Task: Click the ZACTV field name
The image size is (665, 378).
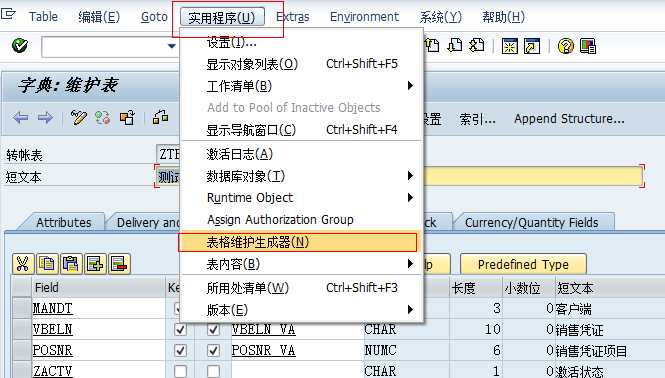Action: pos(53,371)
